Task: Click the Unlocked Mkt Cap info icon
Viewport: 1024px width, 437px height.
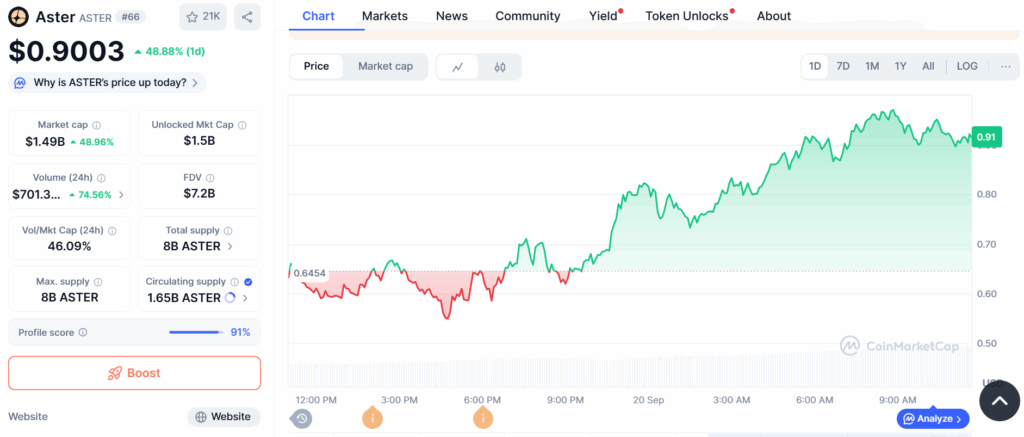Action: [x=242, y=125]
